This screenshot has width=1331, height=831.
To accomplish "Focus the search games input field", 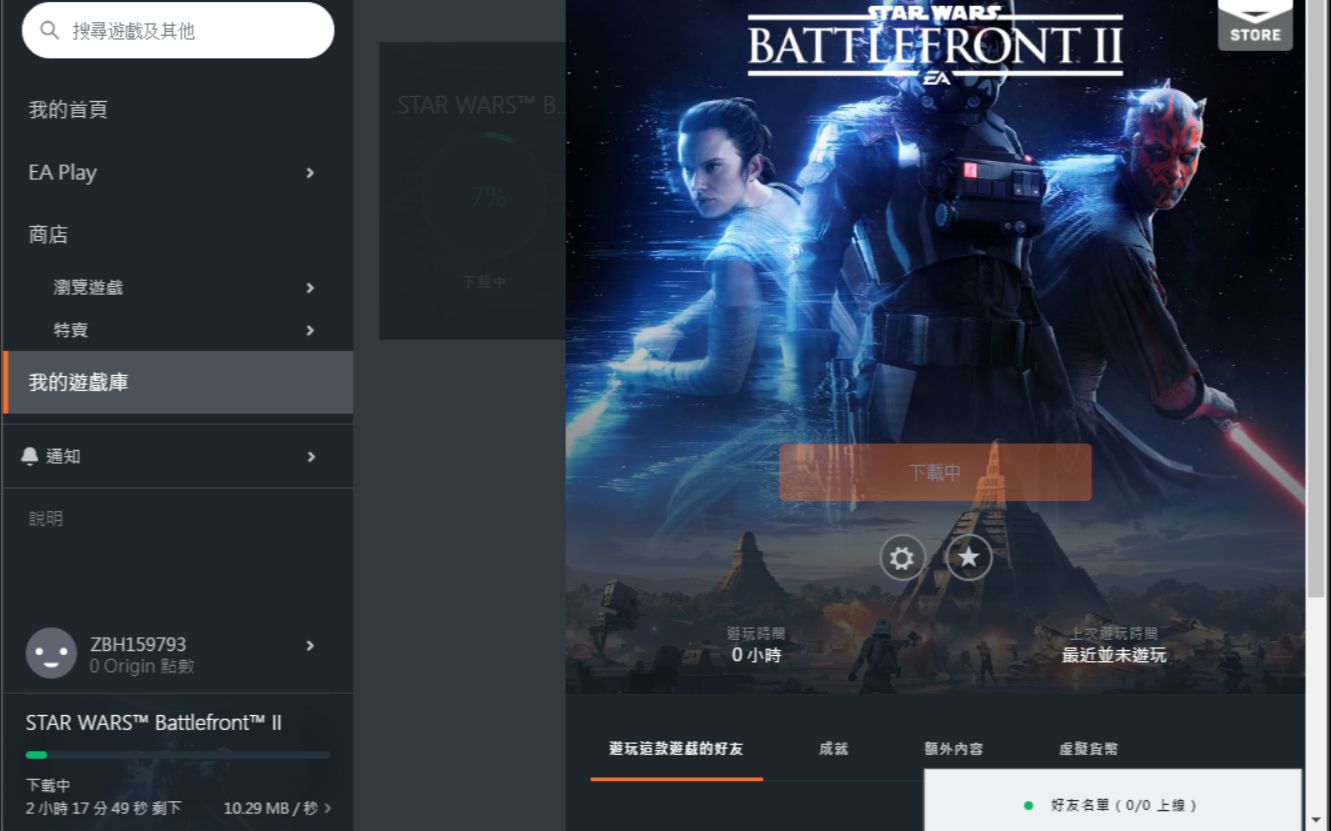I will (178, 31).
